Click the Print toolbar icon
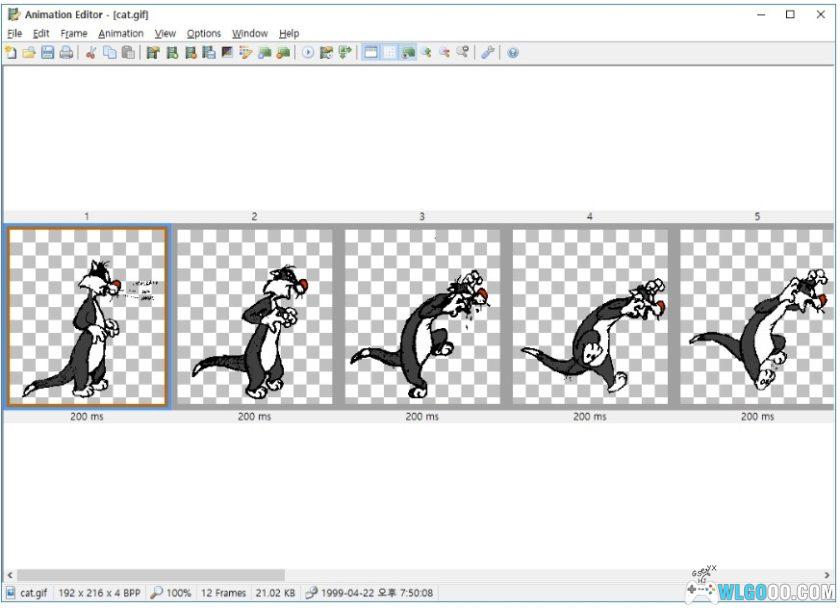 pyautogui.click(x=65, y=53)
